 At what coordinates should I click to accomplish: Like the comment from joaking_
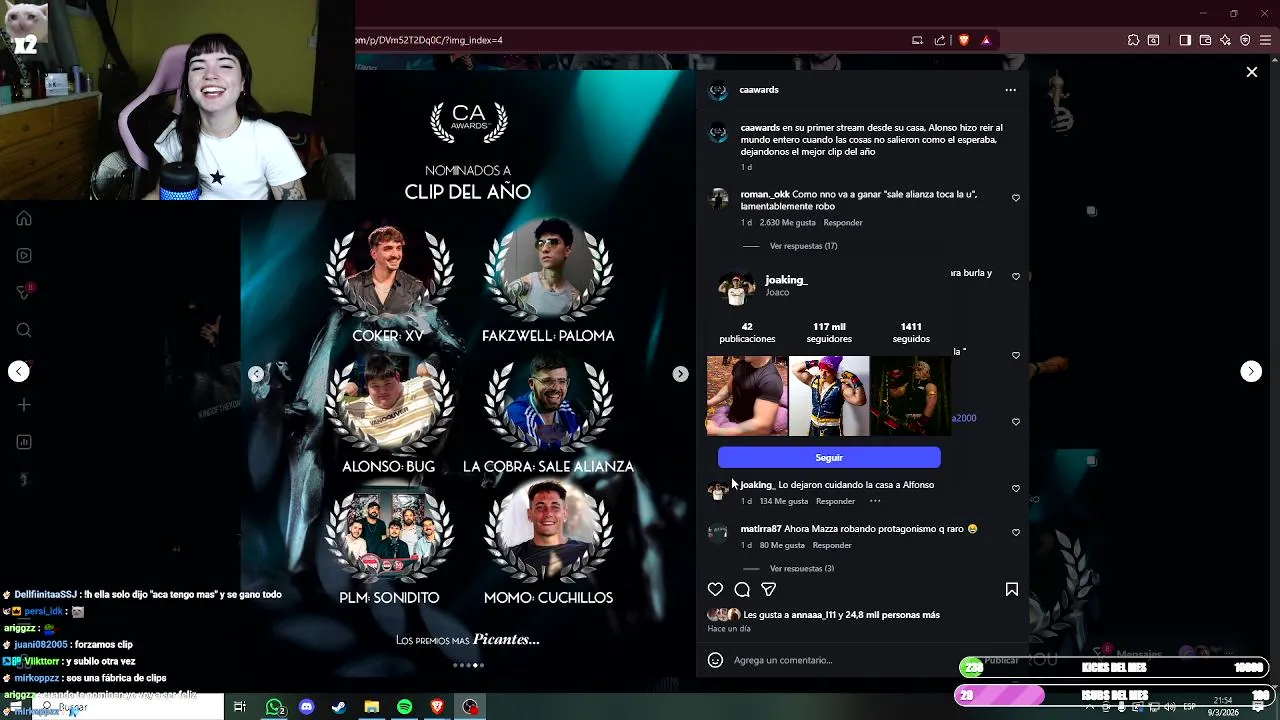tap(1016, 488)
